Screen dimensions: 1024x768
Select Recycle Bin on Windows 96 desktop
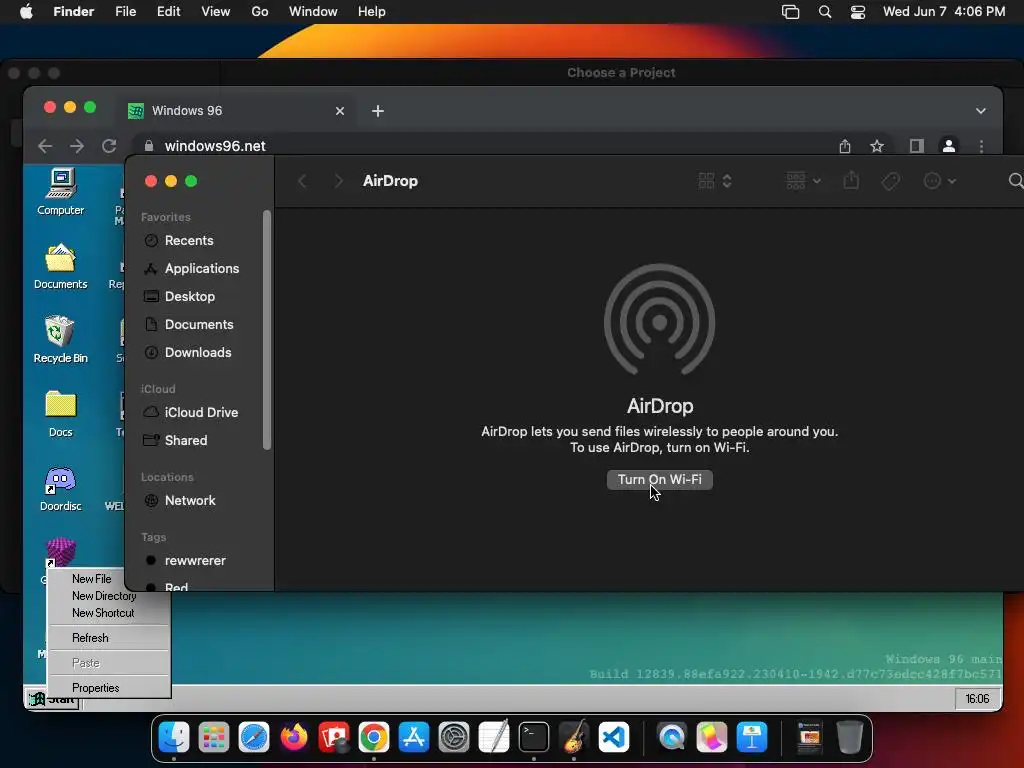(61, 340)
